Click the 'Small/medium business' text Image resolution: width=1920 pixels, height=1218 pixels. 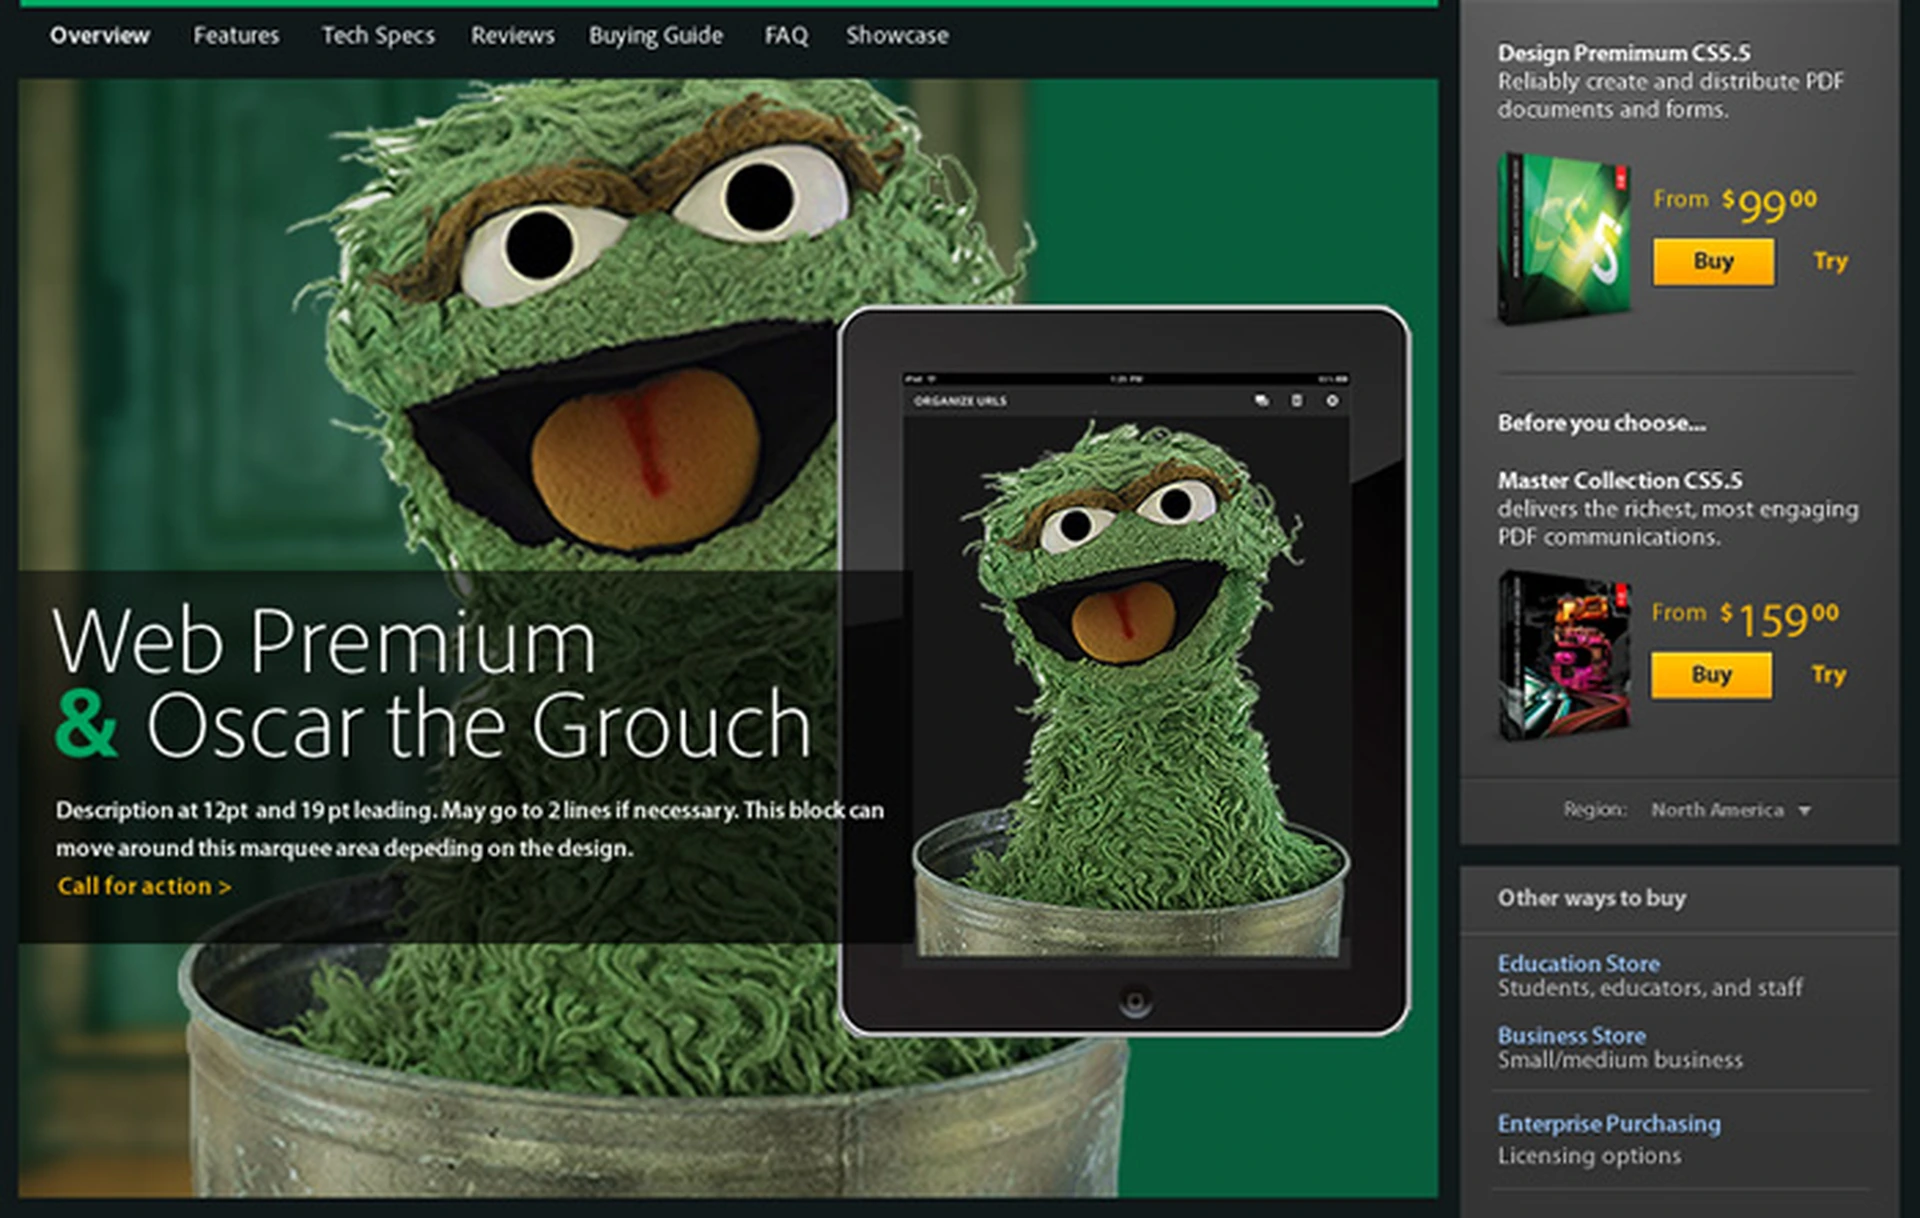pos(1619,1060)
